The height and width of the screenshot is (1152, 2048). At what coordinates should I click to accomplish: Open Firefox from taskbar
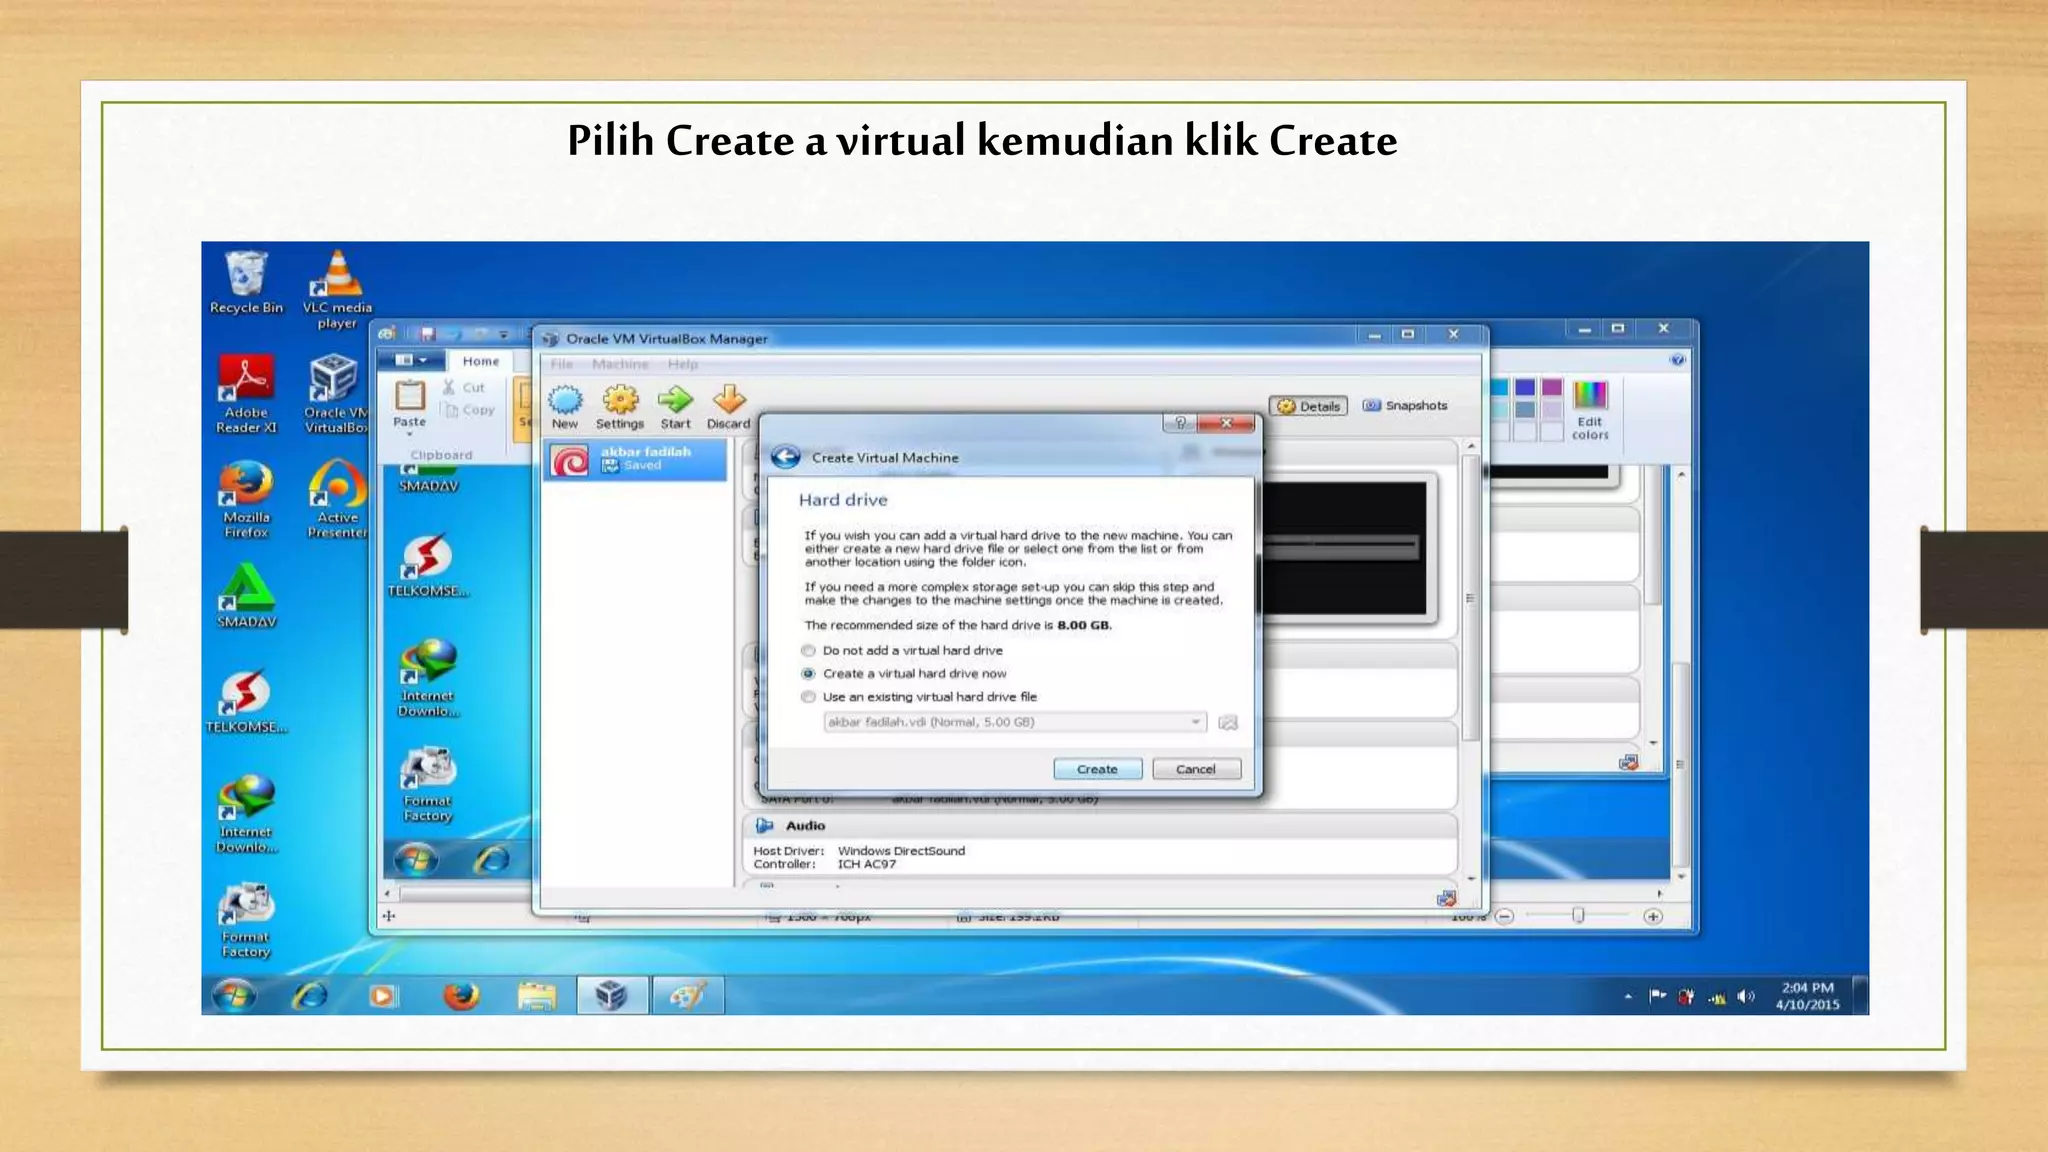[x=461, y=995]
